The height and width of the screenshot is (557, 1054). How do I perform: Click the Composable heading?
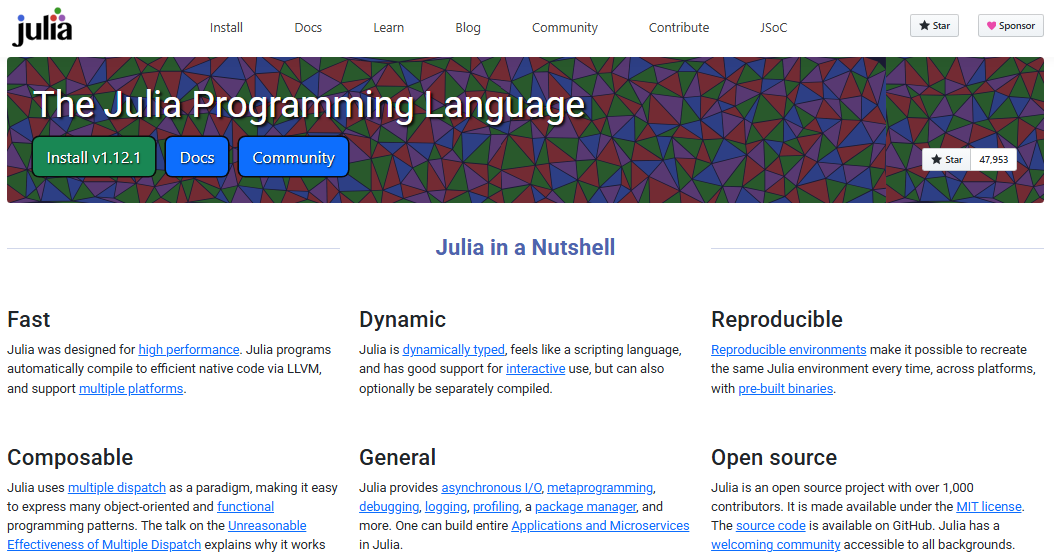[x=70, y=457]
